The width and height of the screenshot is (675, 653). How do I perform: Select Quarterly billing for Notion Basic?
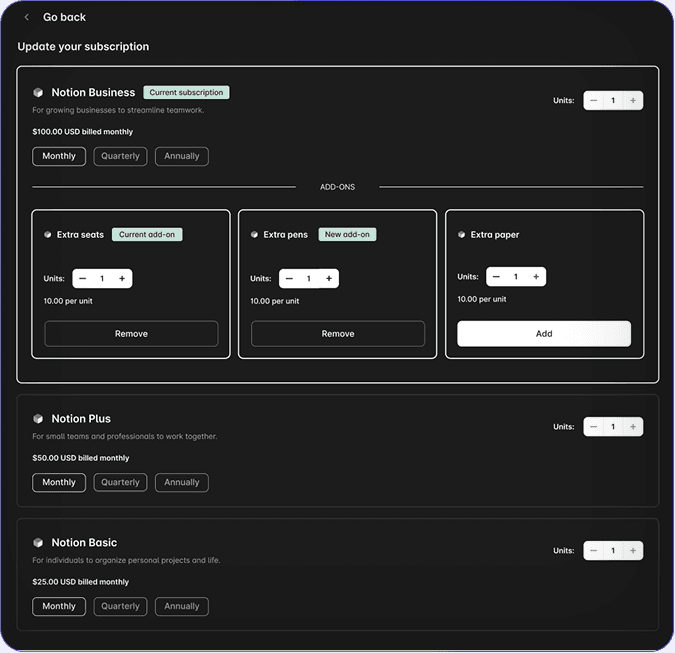pyautogui.click(x=121, y=607)
